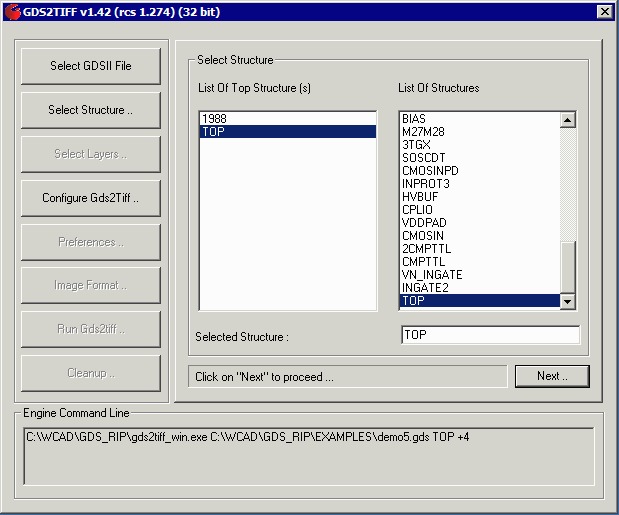The height and width of the screenshot is (515, 619).
Task: Select INGATE2 structure
Action: click(x=480, y=288)
